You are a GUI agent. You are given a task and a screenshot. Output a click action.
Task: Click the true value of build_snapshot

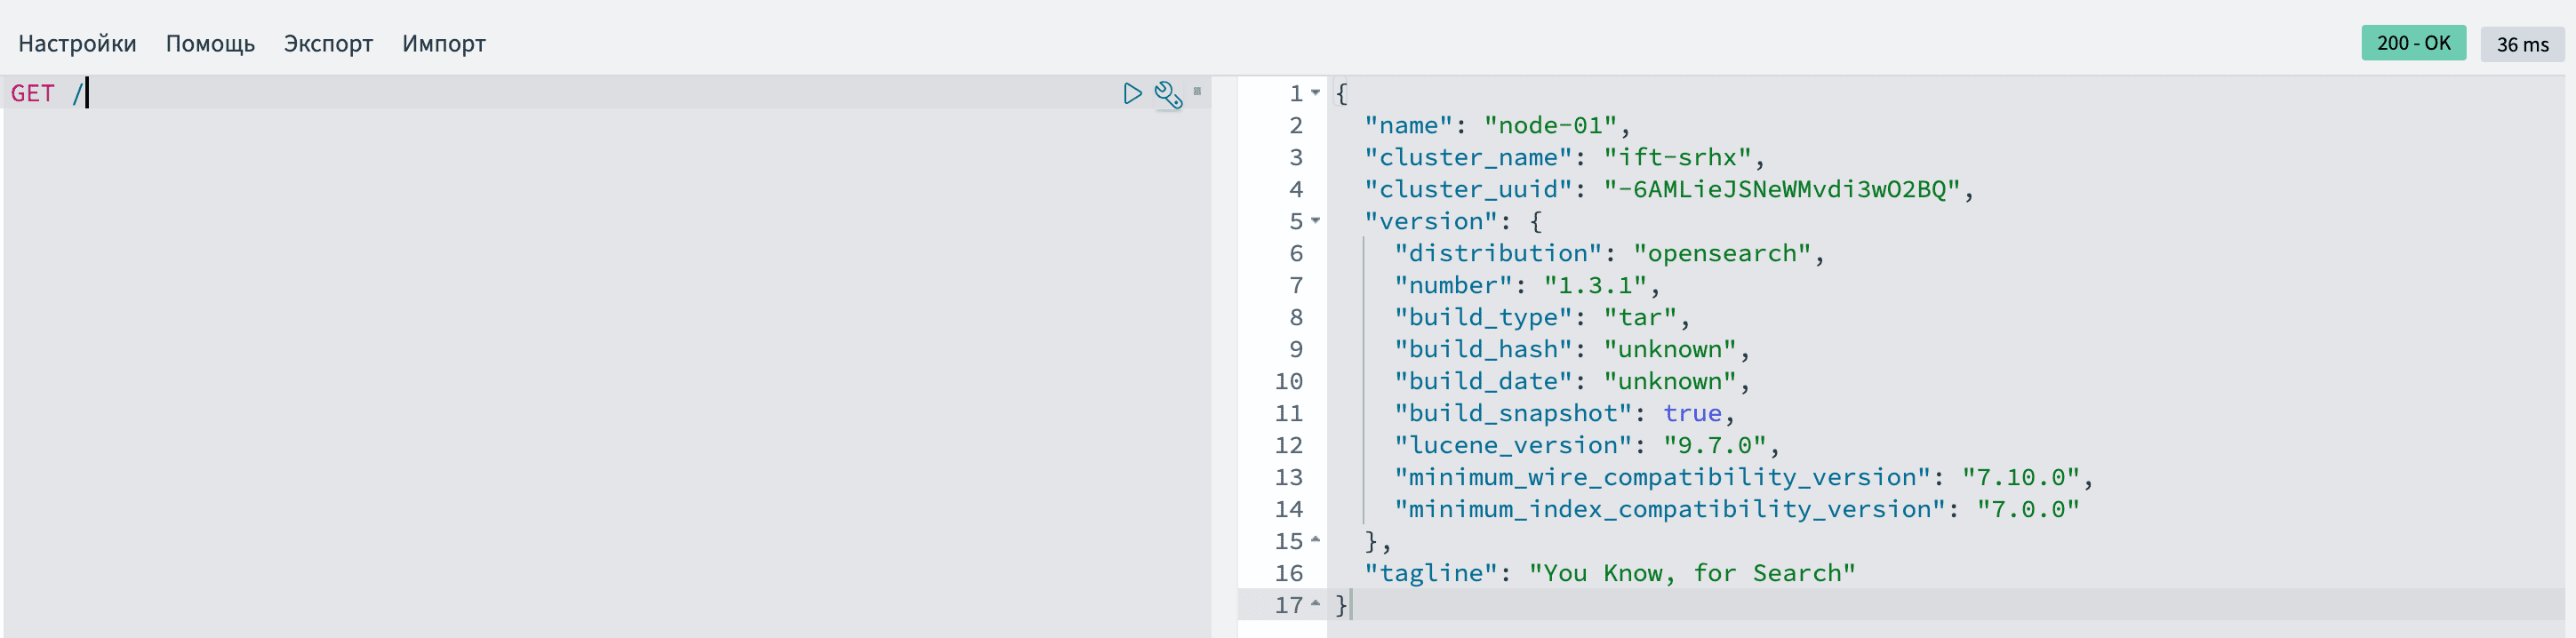point(1692,413)
